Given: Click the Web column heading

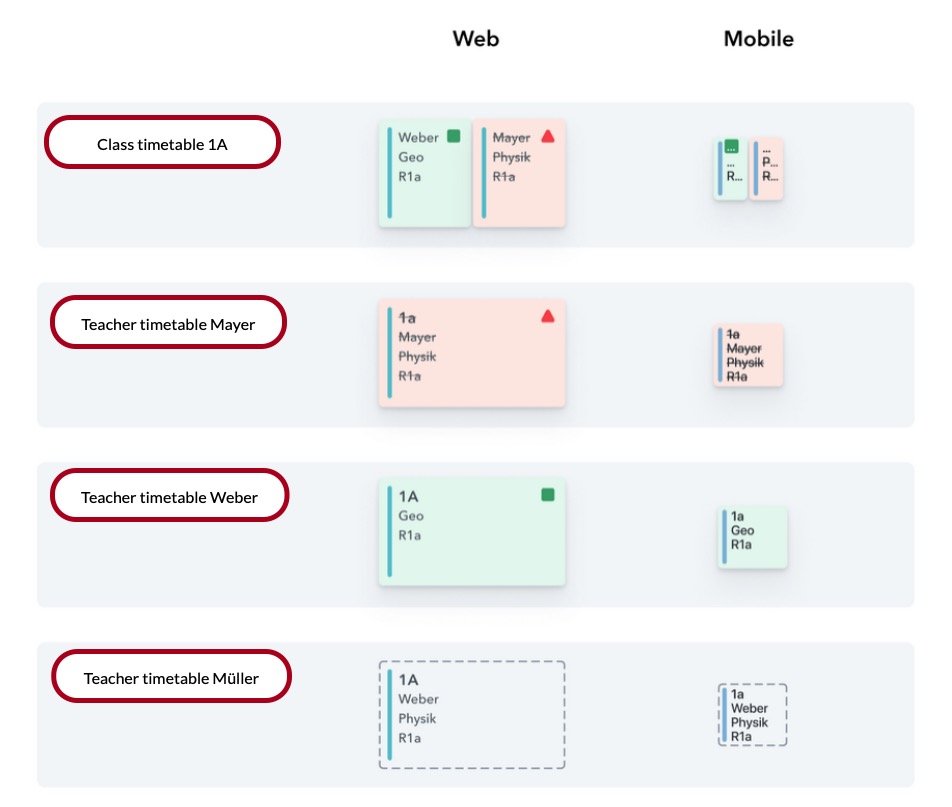Looking at the screenshot, I should [x=475, y=39].
